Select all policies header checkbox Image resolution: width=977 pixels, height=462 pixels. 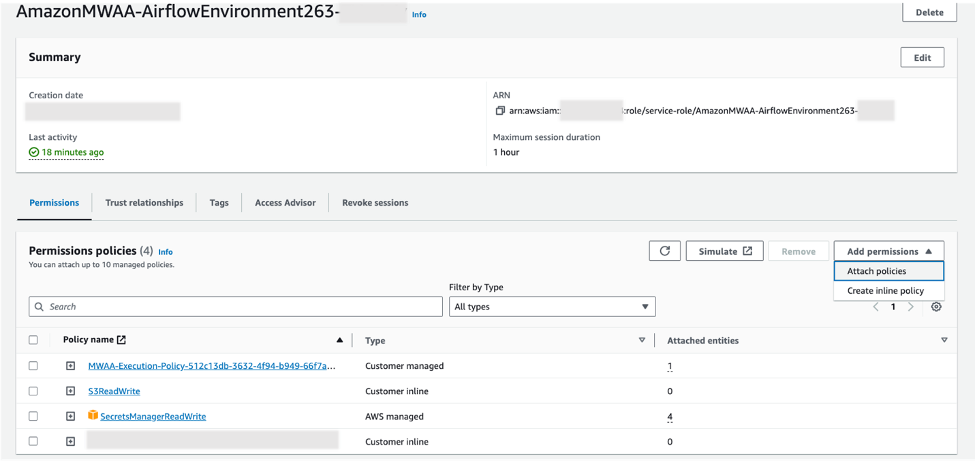34,340
